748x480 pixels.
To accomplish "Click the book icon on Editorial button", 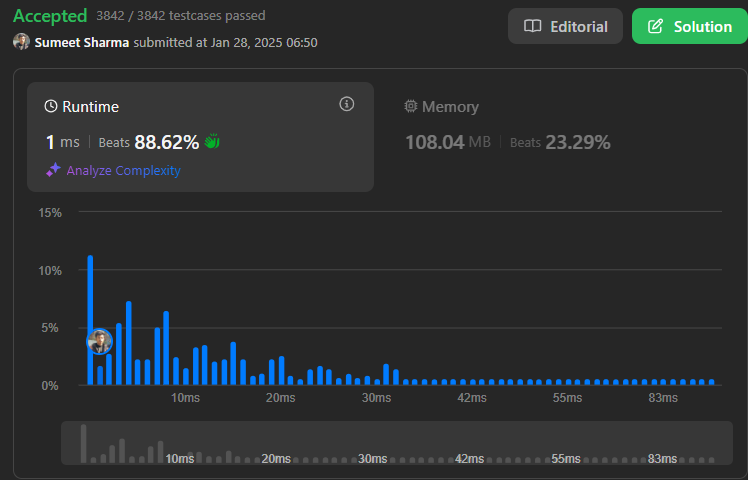I will tap(533, 27).
